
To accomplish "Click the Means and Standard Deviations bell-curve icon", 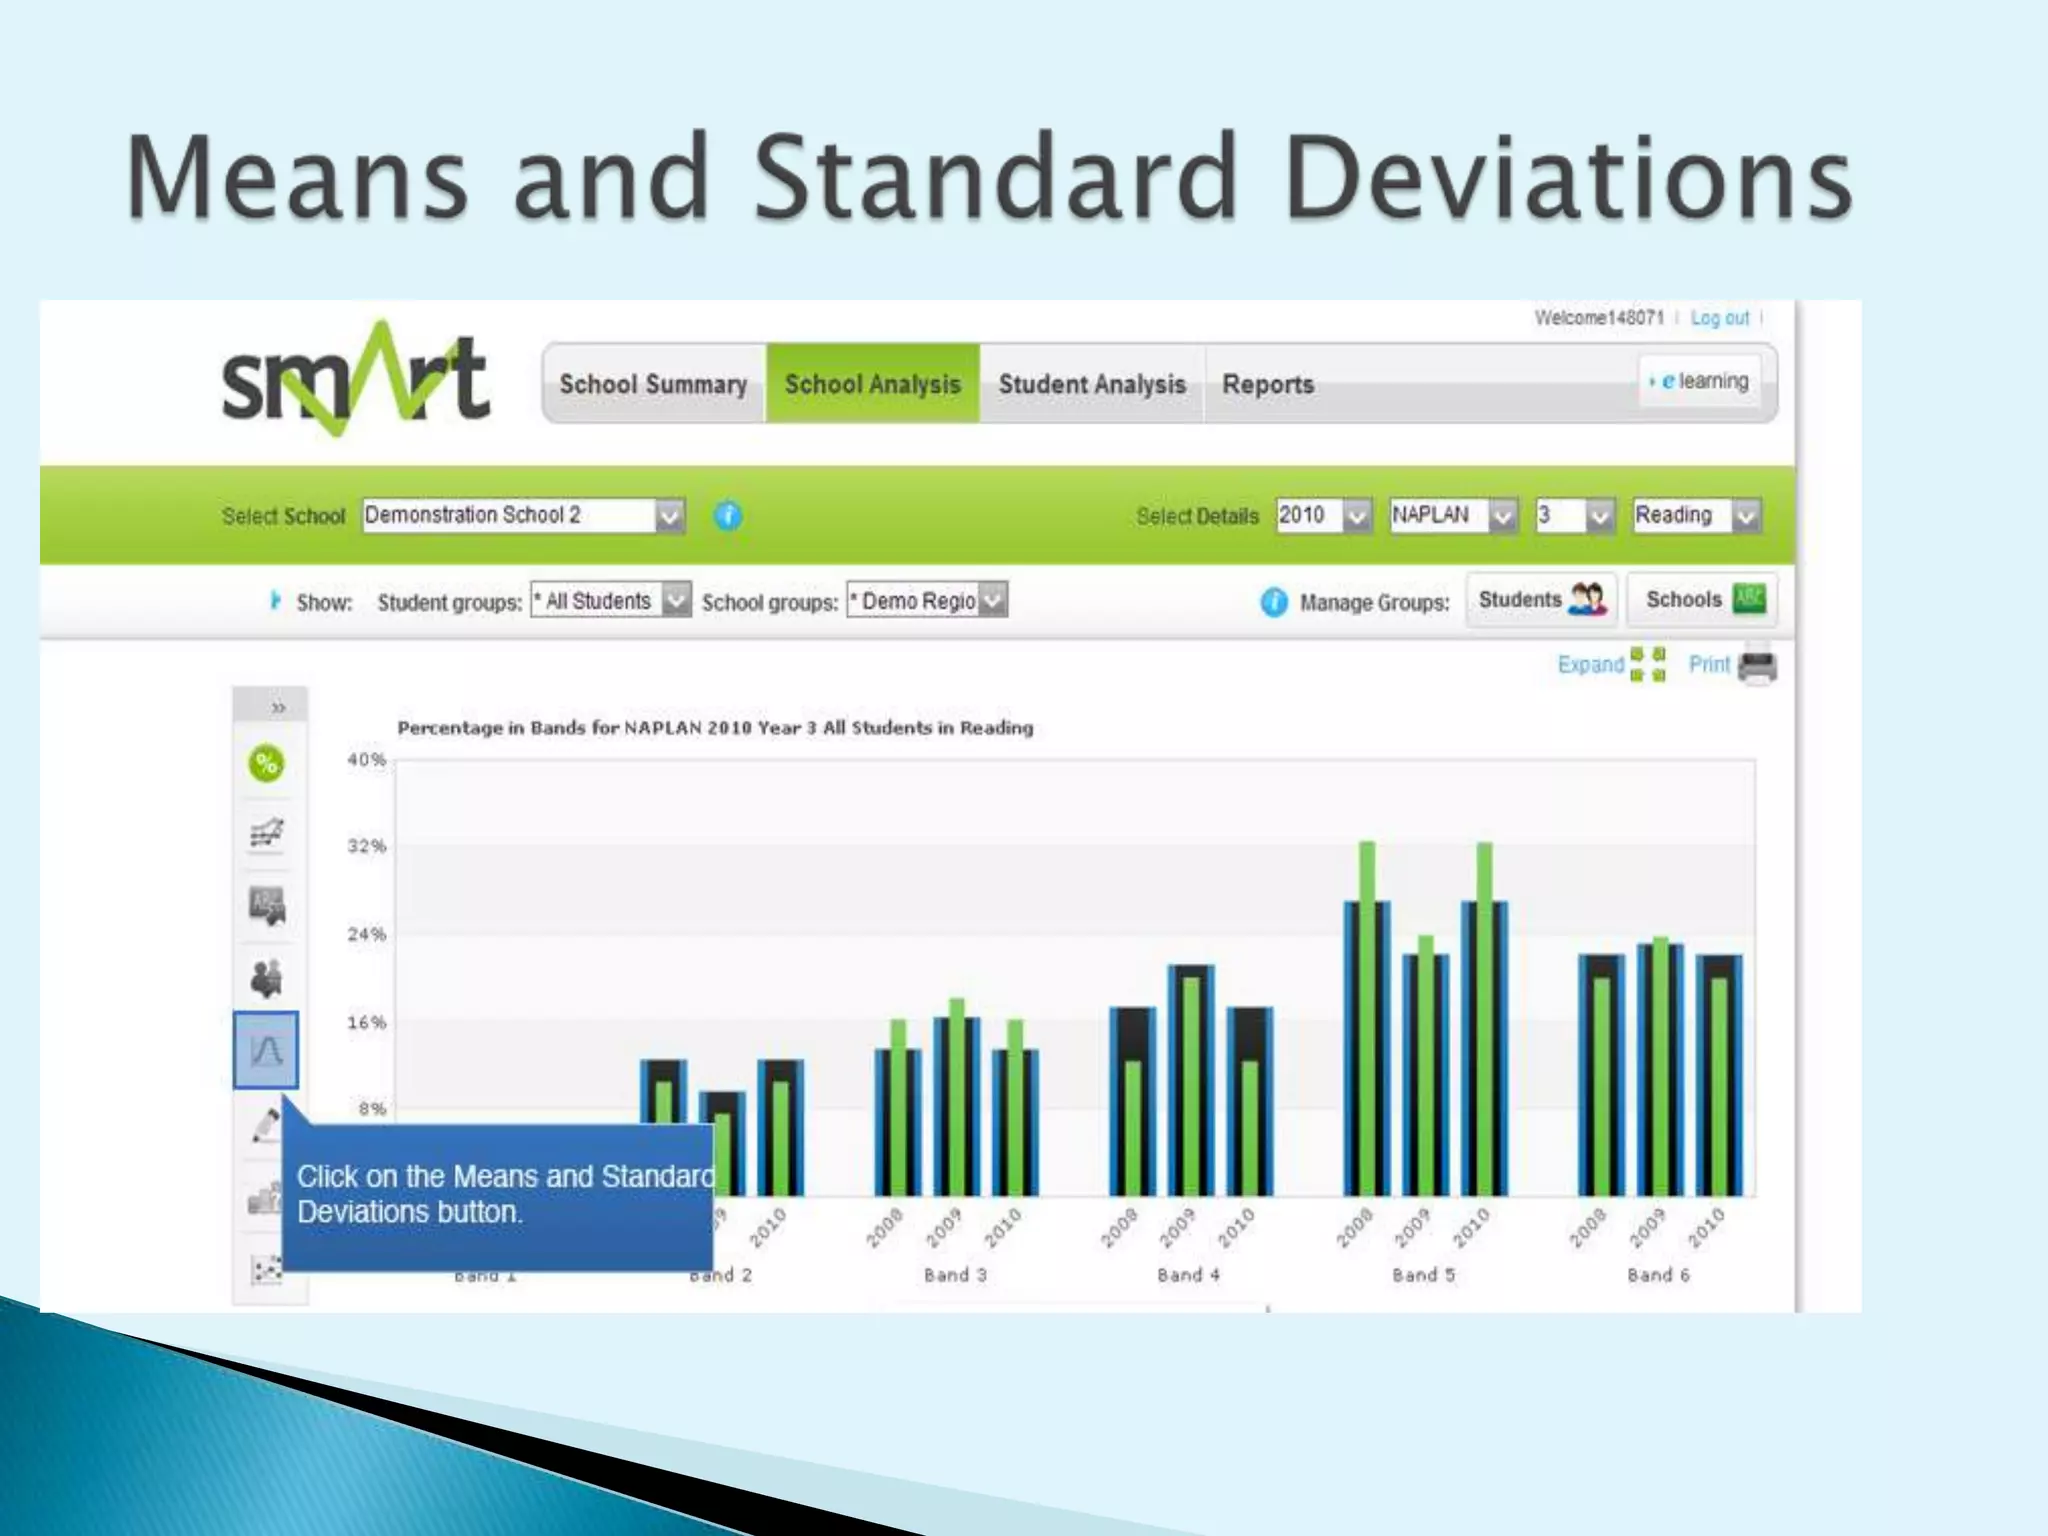I will [266, 1050].
